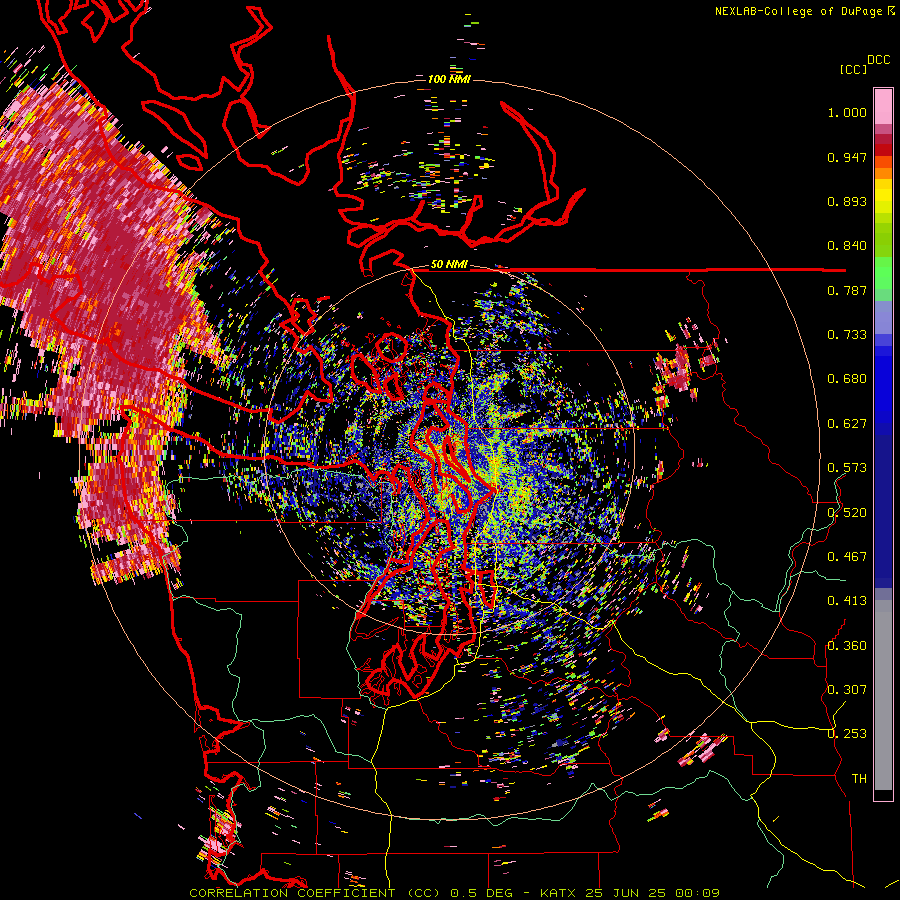
Task: Click the 00:09 timestamp
Action: [x=697, y=893]
